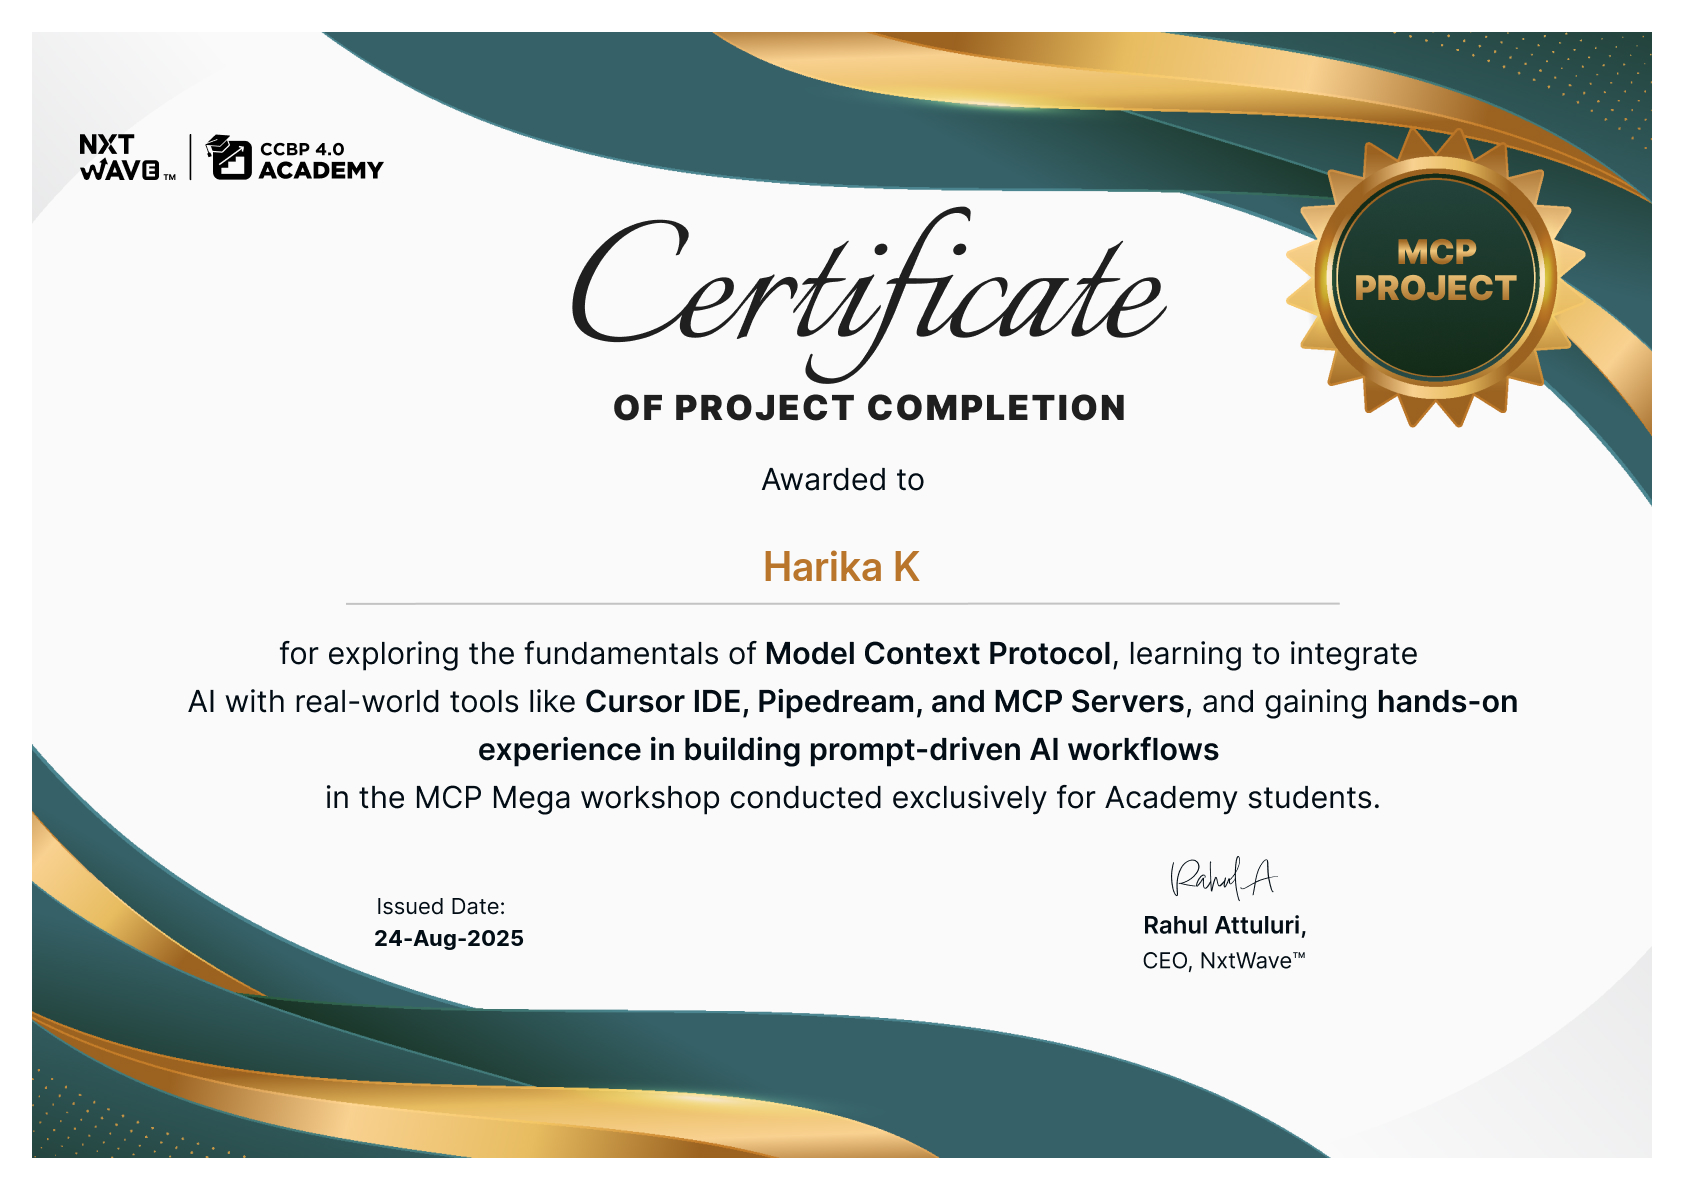Click the 'Issued Date:' label
Viewport: 1684px width, 1190px height.
click(x=439, y=904)
